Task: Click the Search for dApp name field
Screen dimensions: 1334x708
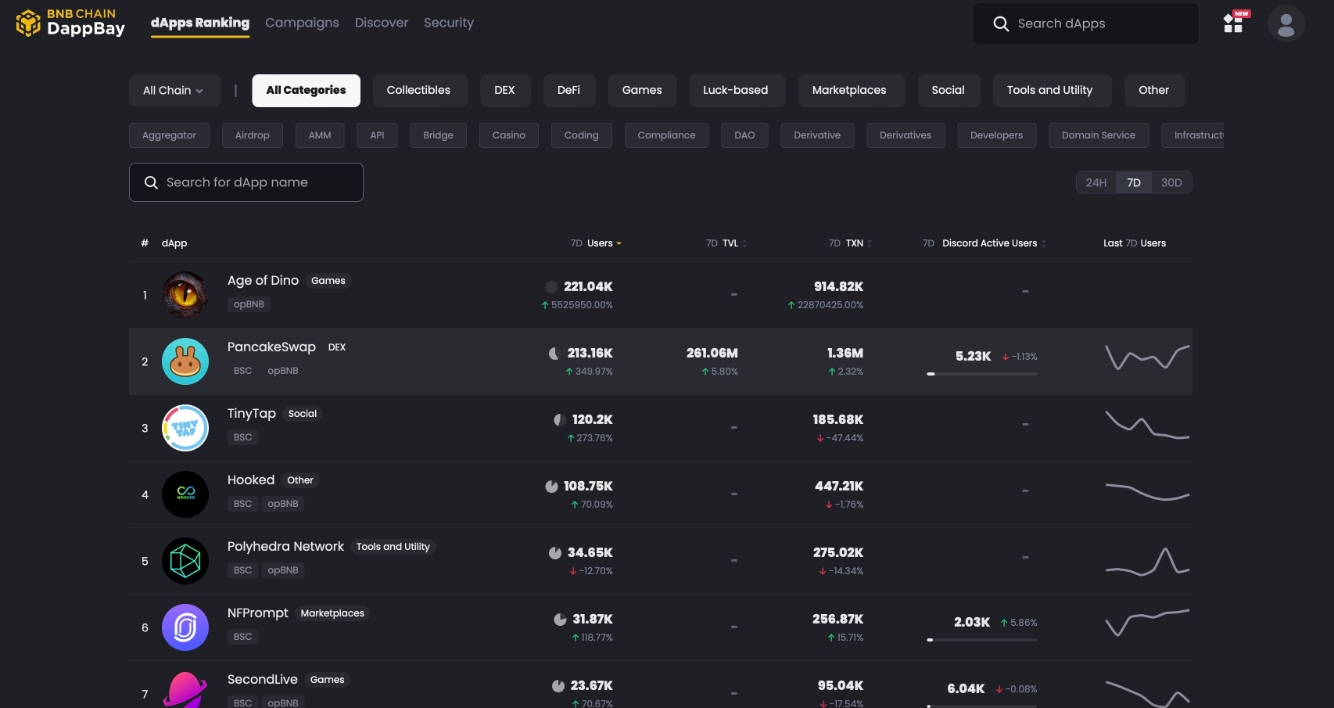Action: 246,182
